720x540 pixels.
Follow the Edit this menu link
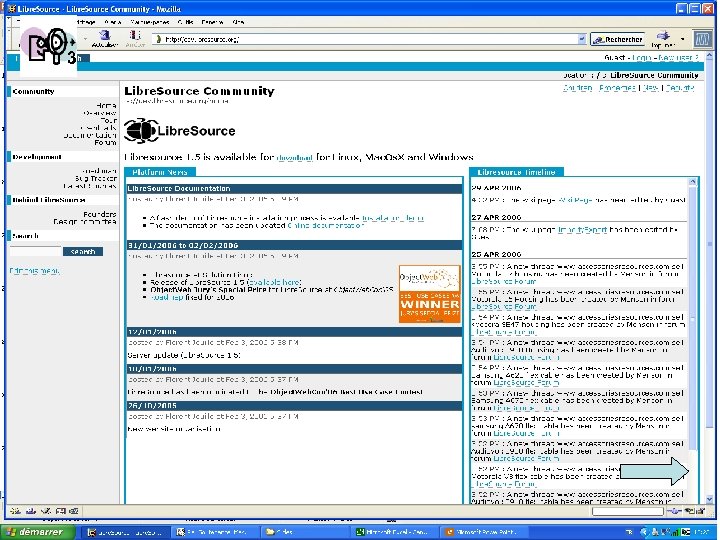click(34, 271)
